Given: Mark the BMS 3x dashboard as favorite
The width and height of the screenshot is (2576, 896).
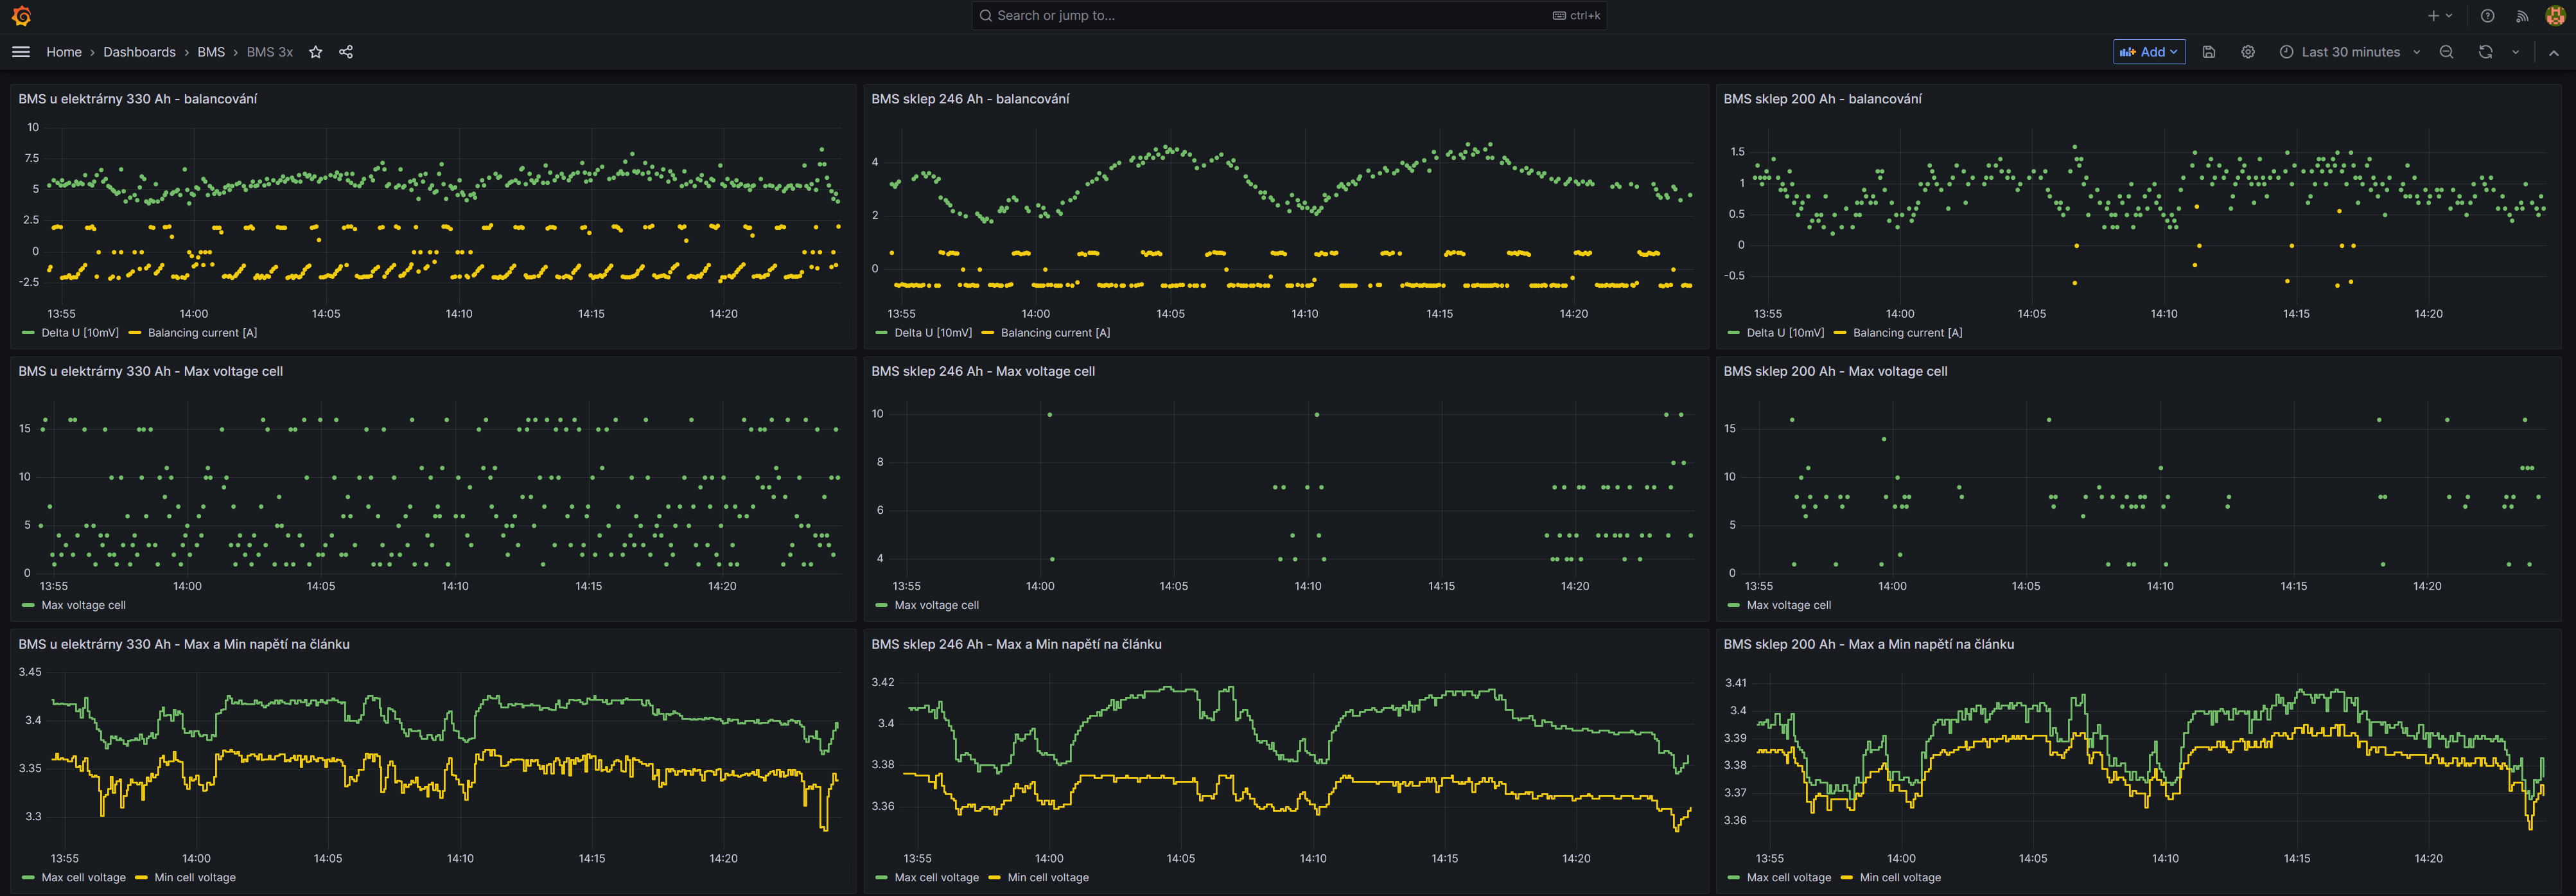Looking at the screenshot, I should (x=315, y=52).
